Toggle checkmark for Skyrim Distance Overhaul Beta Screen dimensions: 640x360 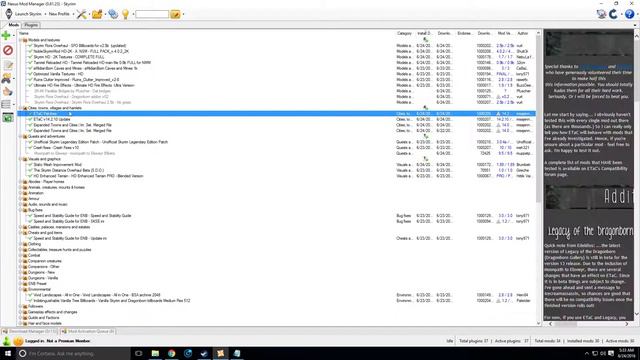point(30,170)
